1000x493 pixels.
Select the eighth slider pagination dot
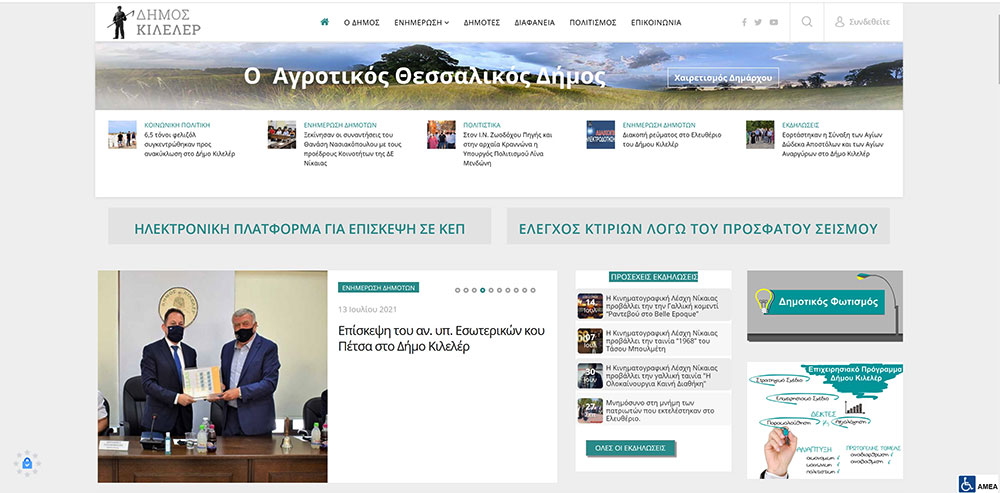click(516, 290)
